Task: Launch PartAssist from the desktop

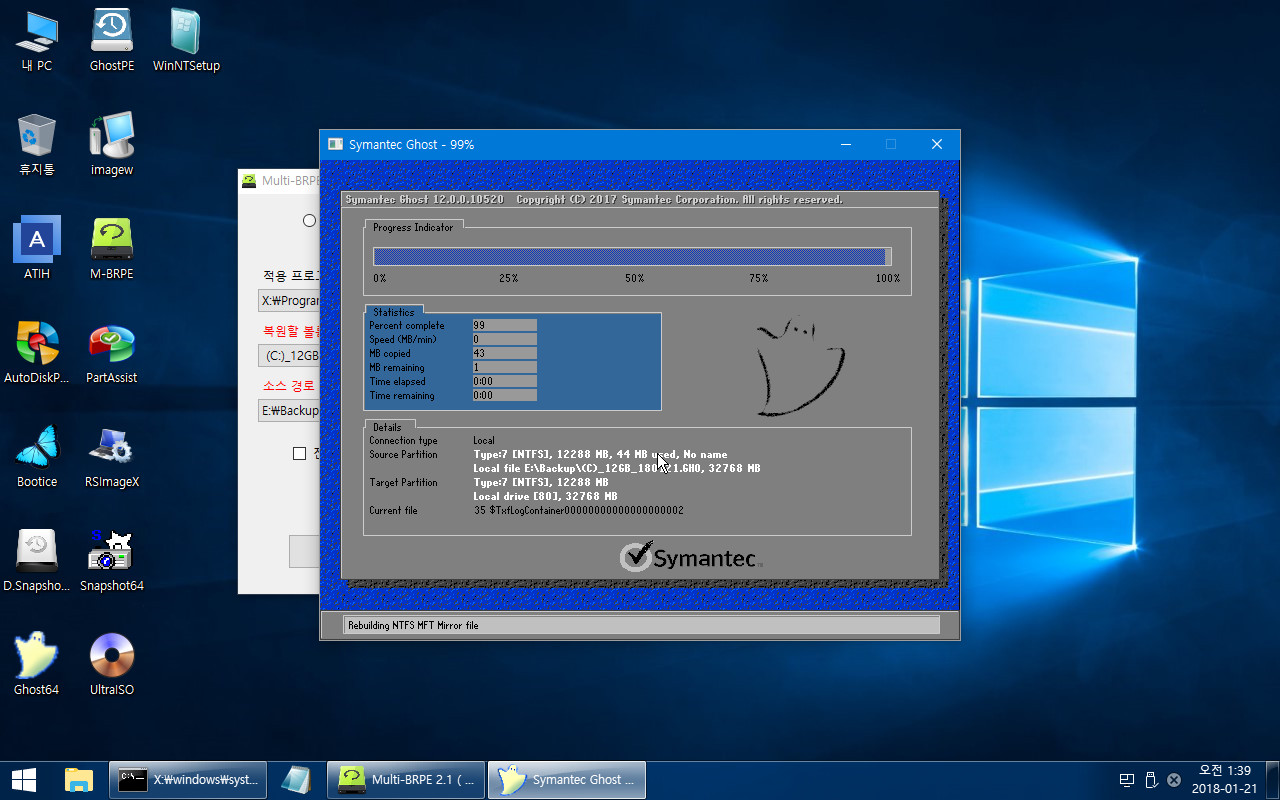Action: point(112,352)
